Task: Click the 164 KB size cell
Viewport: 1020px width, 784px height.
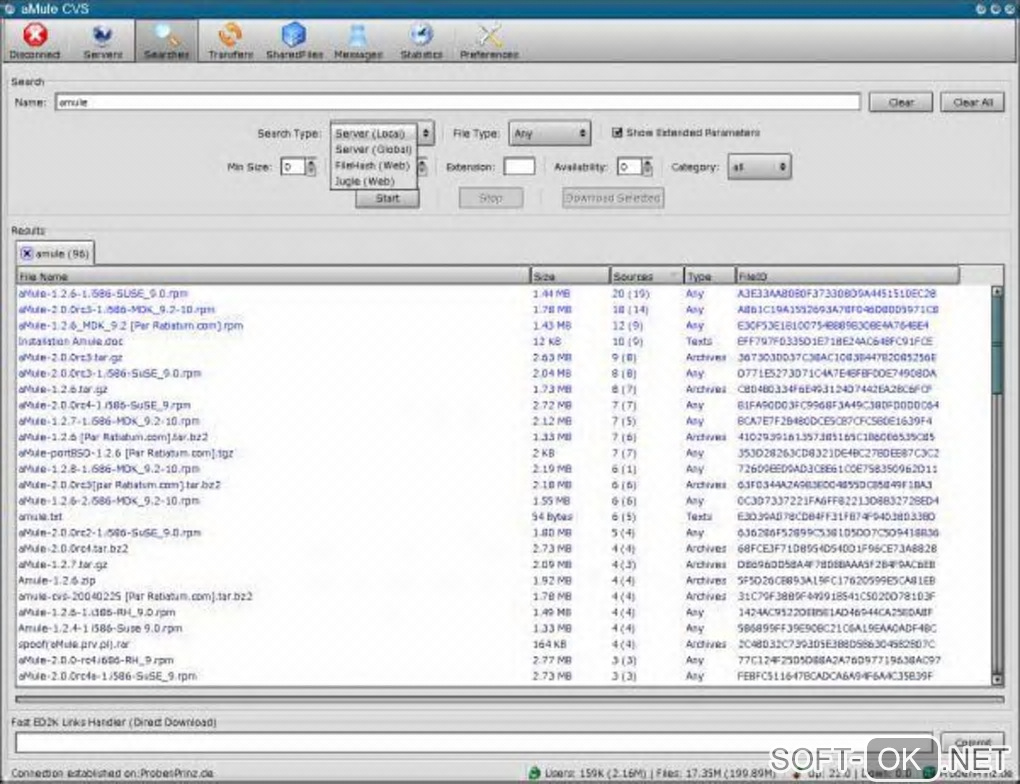Action: (549, 644)
